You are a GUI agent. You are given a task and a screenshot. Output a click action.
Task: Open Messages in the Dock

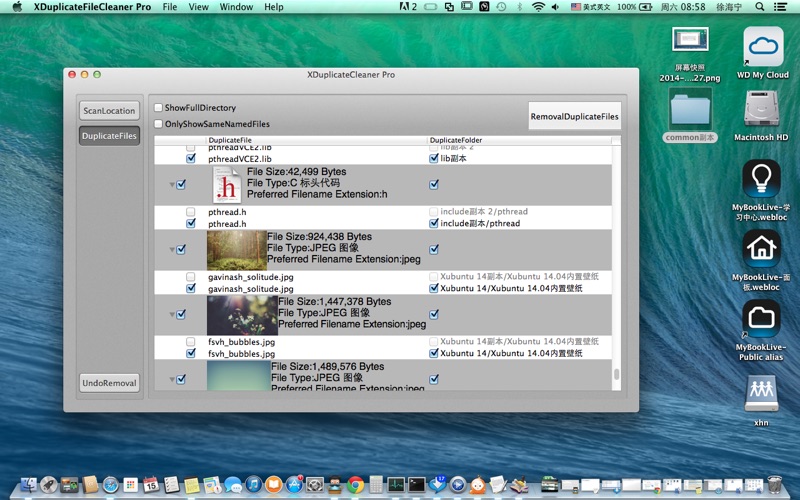233,484
